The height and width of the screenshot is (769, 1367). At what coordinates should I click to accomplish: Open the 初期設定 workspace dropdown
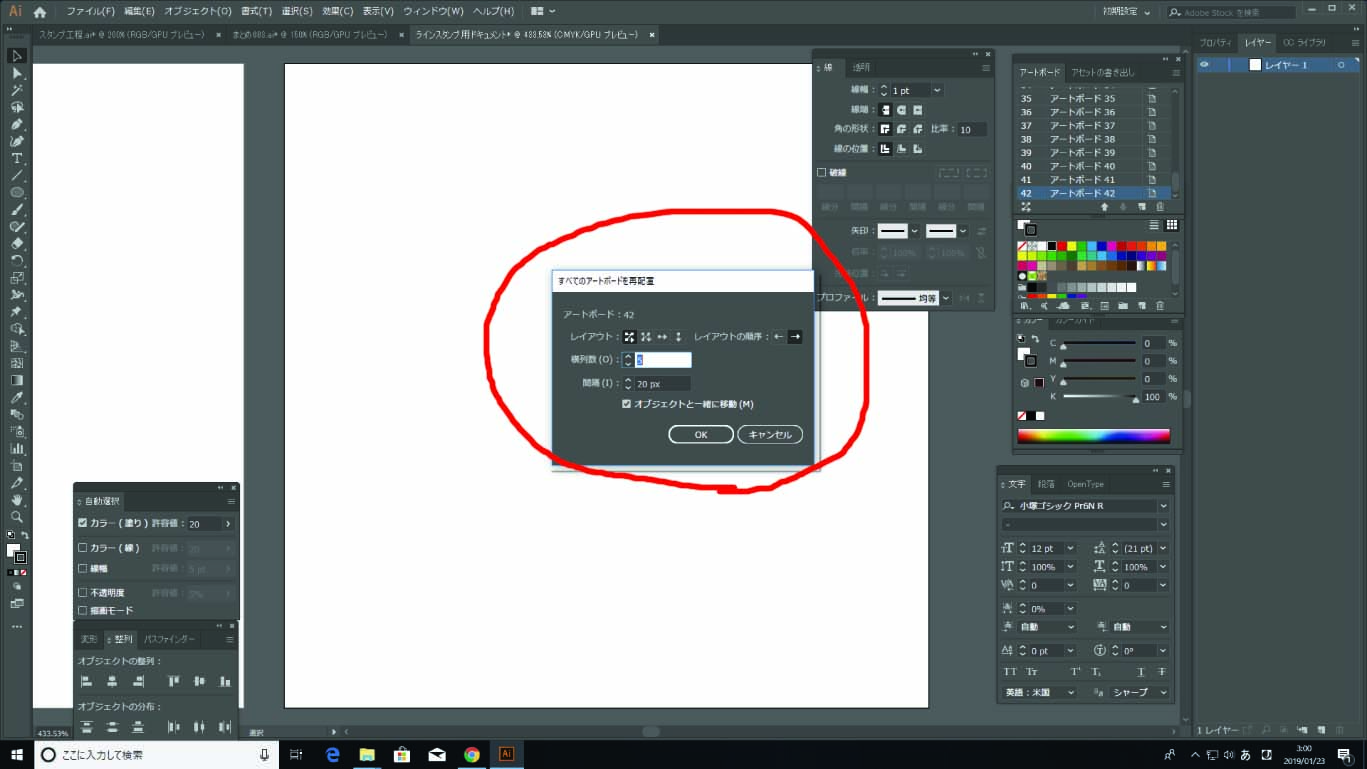coord(1126,12)
